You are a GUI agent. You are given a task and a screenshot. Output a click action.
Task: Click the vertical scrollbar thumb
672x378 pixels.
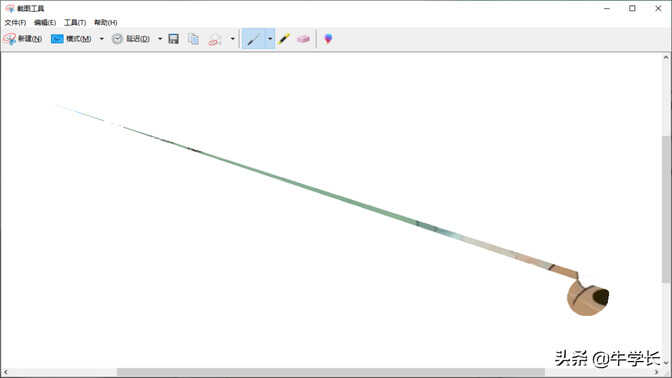tap(666, 209)
